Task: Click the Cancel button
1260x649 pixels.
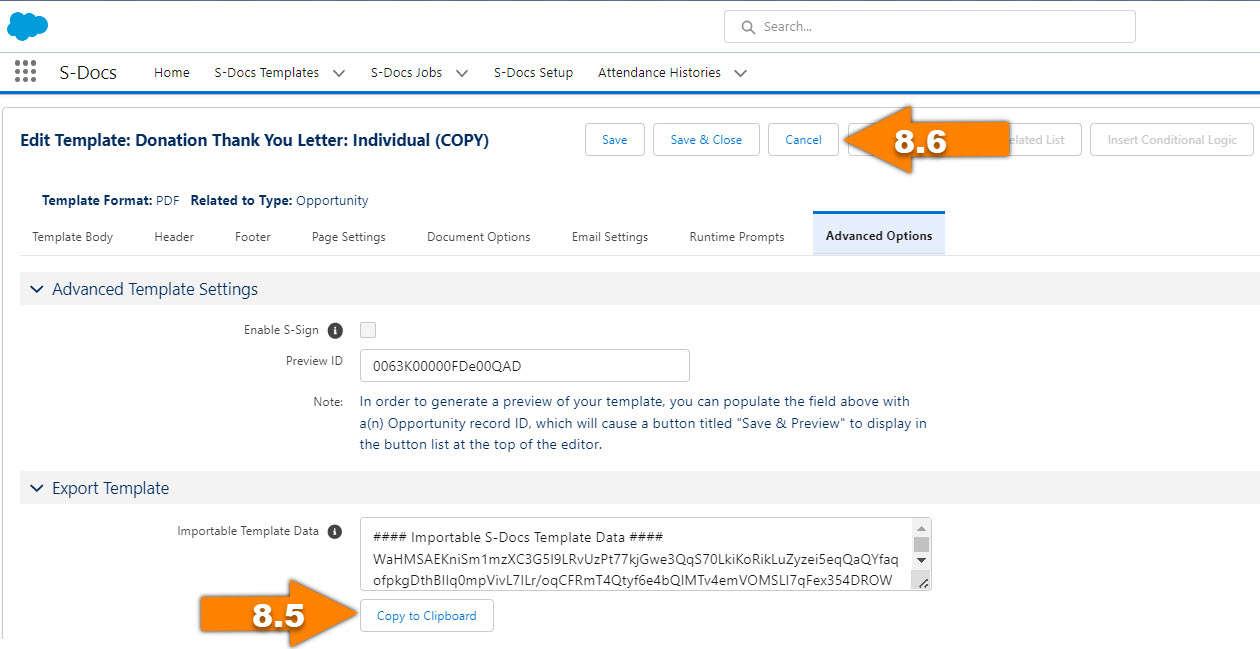Action: [x=802, y=140]
